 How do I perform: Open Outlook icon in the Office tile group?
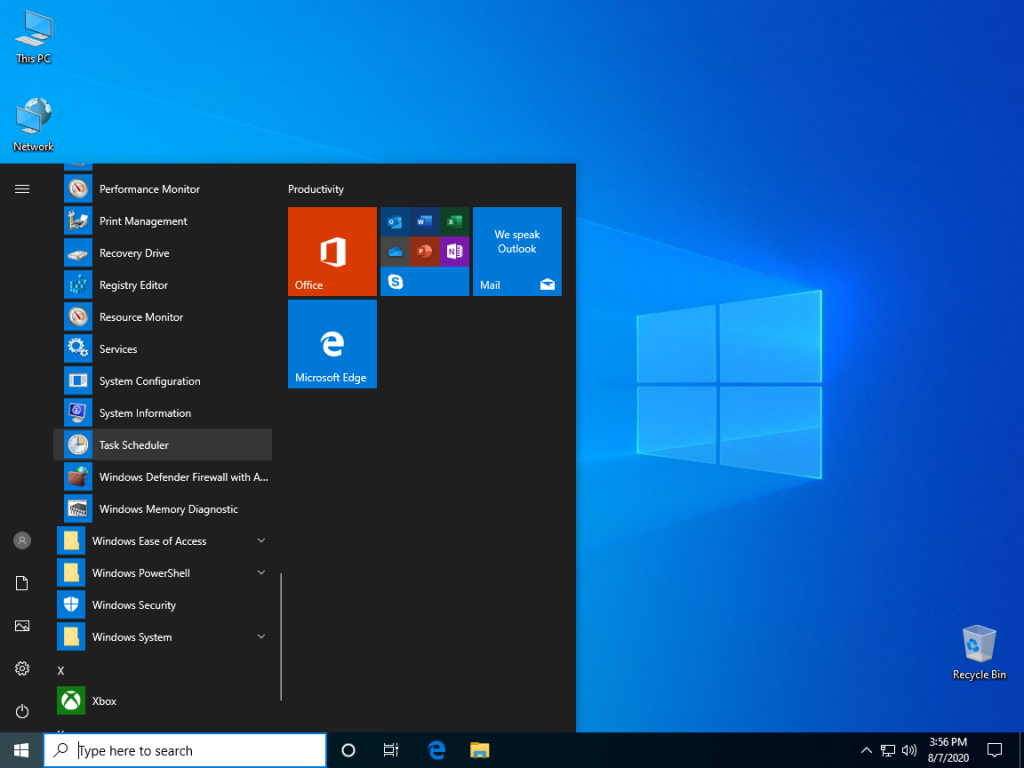click(395, 222)
